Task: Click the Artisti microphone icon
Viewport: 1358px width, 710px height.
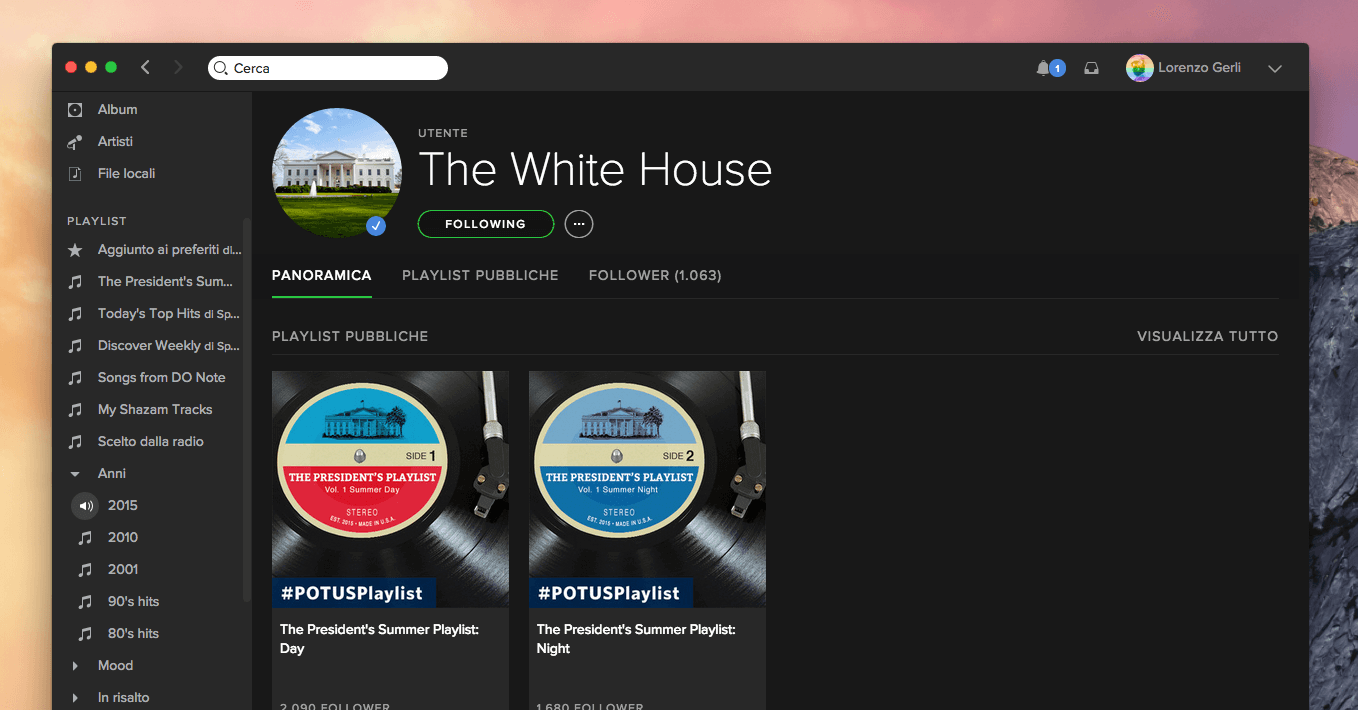Action: (x=75, y=142)
